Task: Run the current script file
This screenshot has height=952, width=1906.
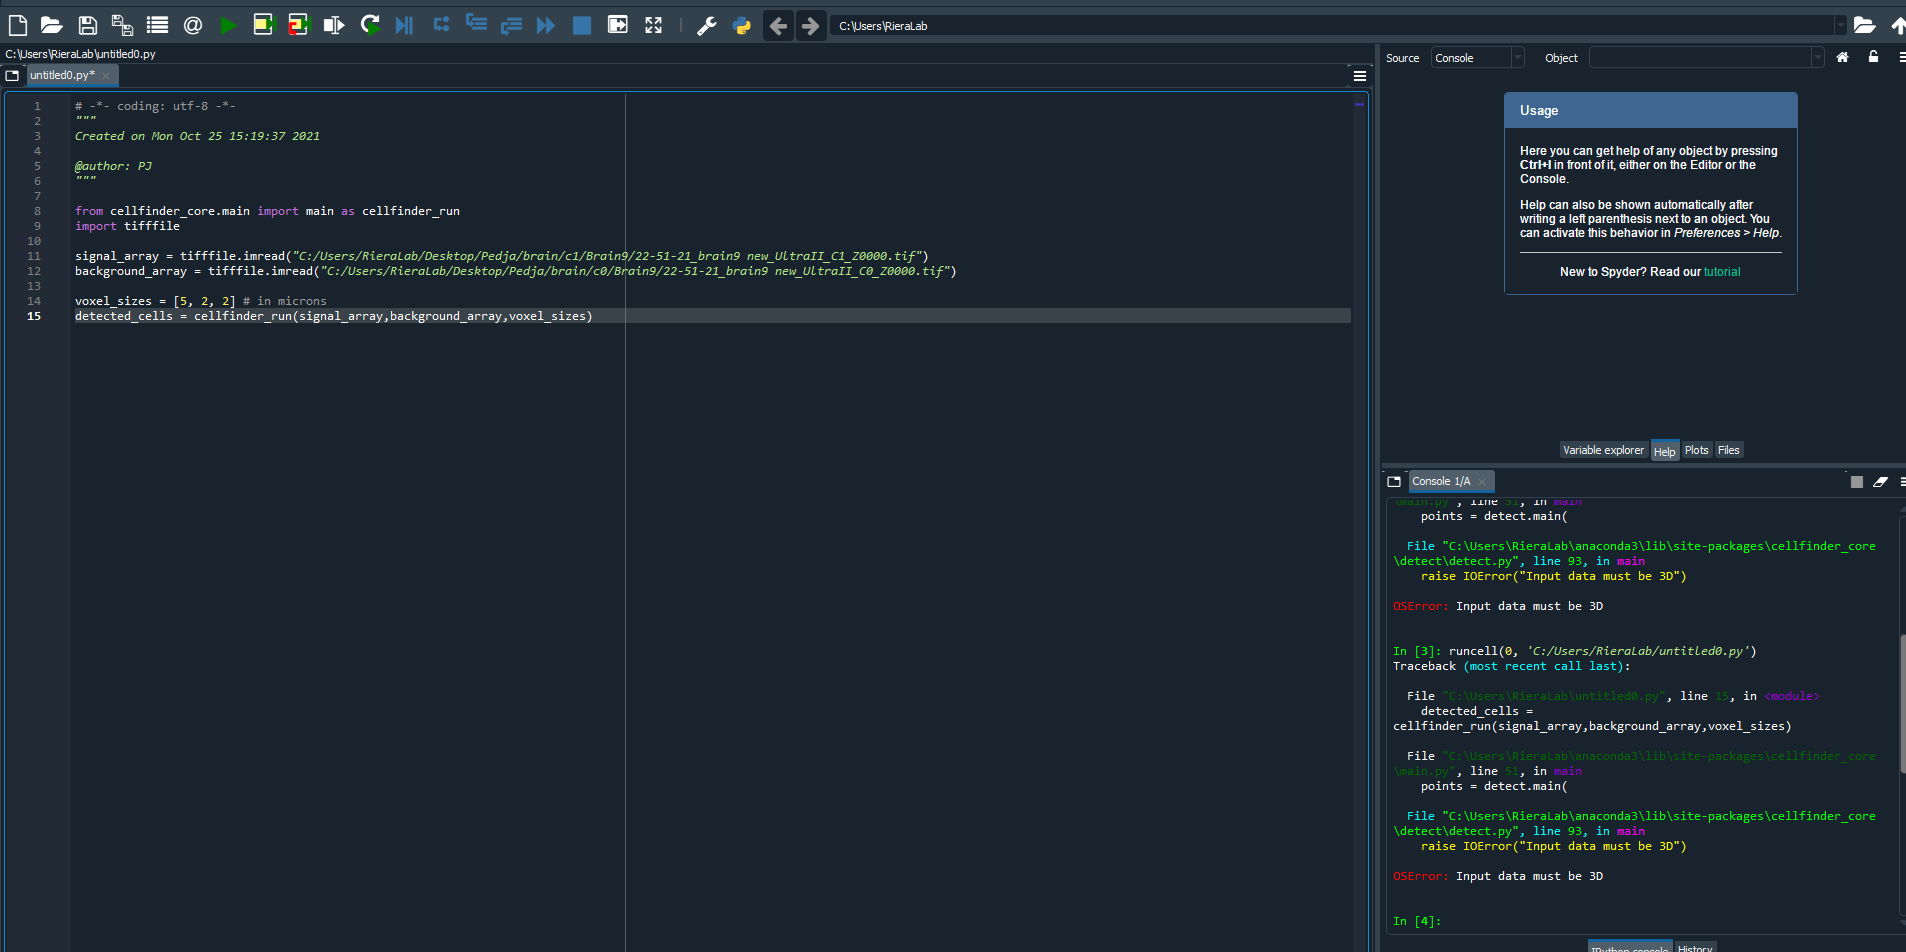Action: [x=228, y=25]
